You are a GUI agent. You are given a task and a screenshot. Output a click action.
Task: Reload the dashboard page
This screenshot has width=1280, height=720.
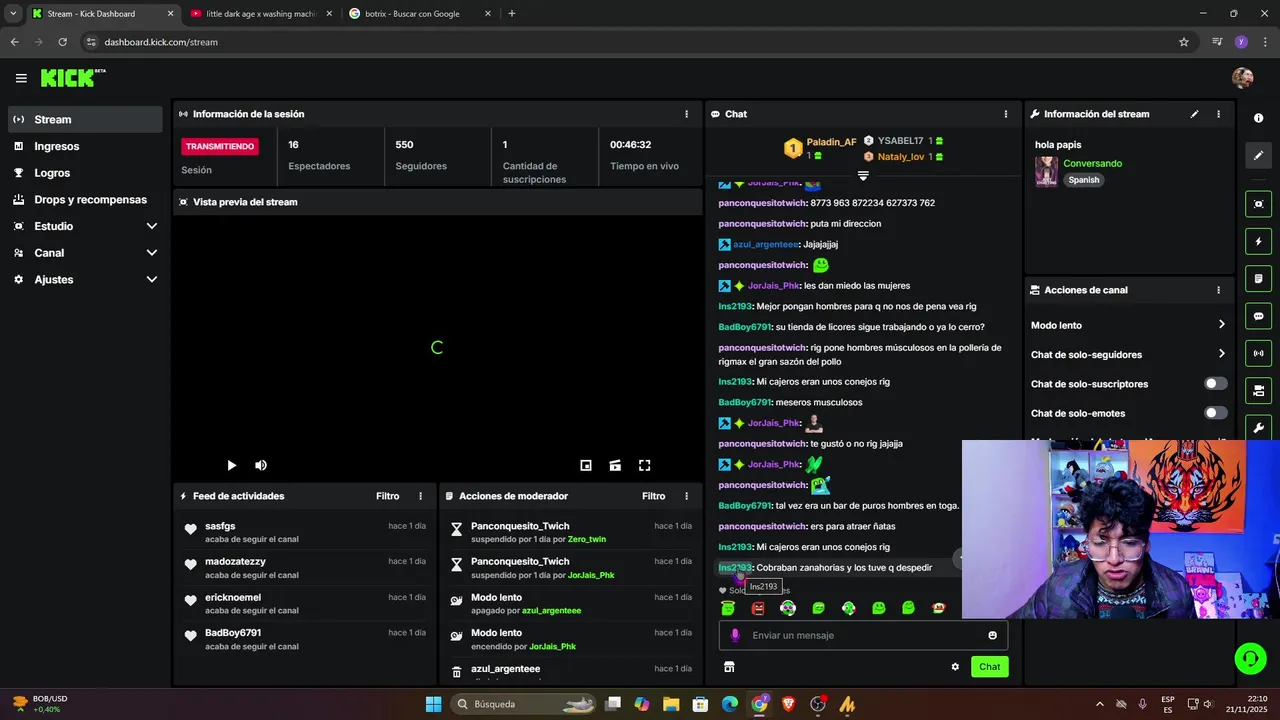[62, 42]
